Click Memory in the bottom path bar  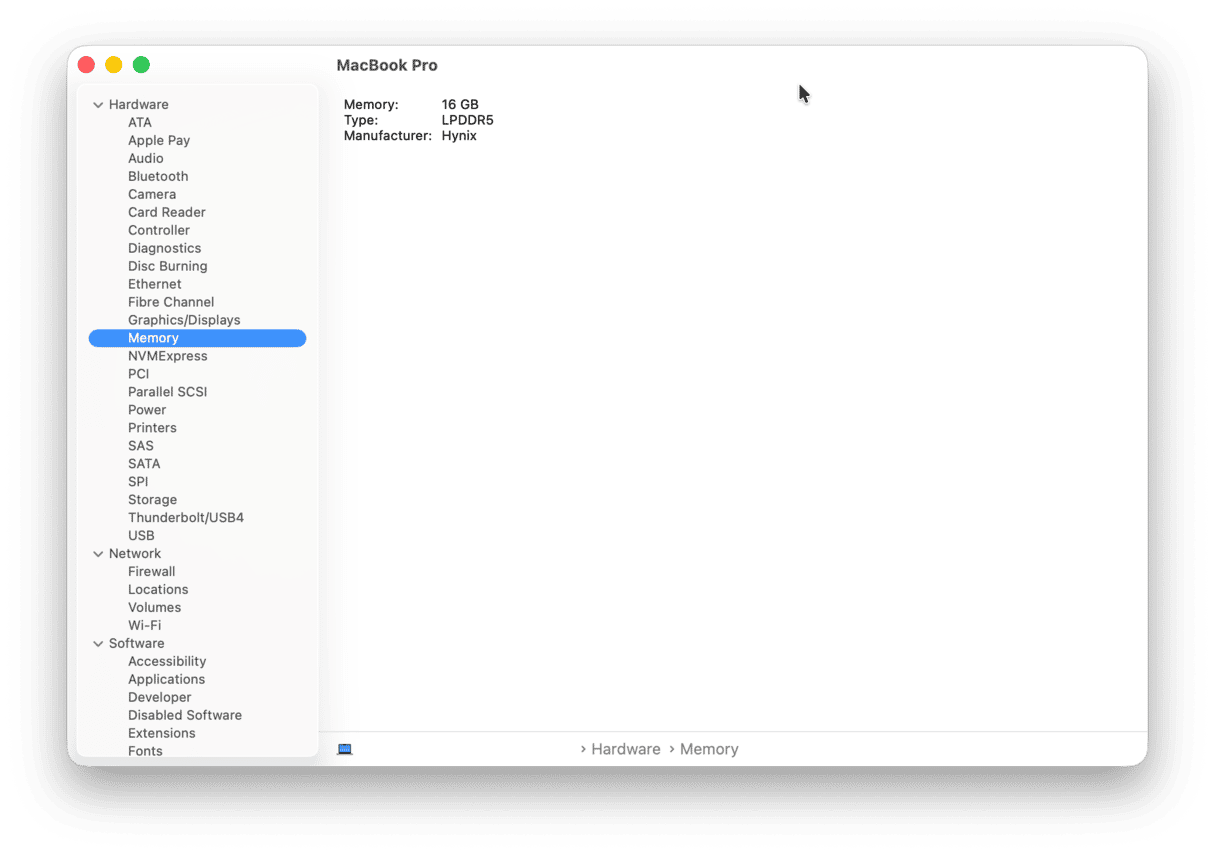pyautogui.click(x=708, y=749)
